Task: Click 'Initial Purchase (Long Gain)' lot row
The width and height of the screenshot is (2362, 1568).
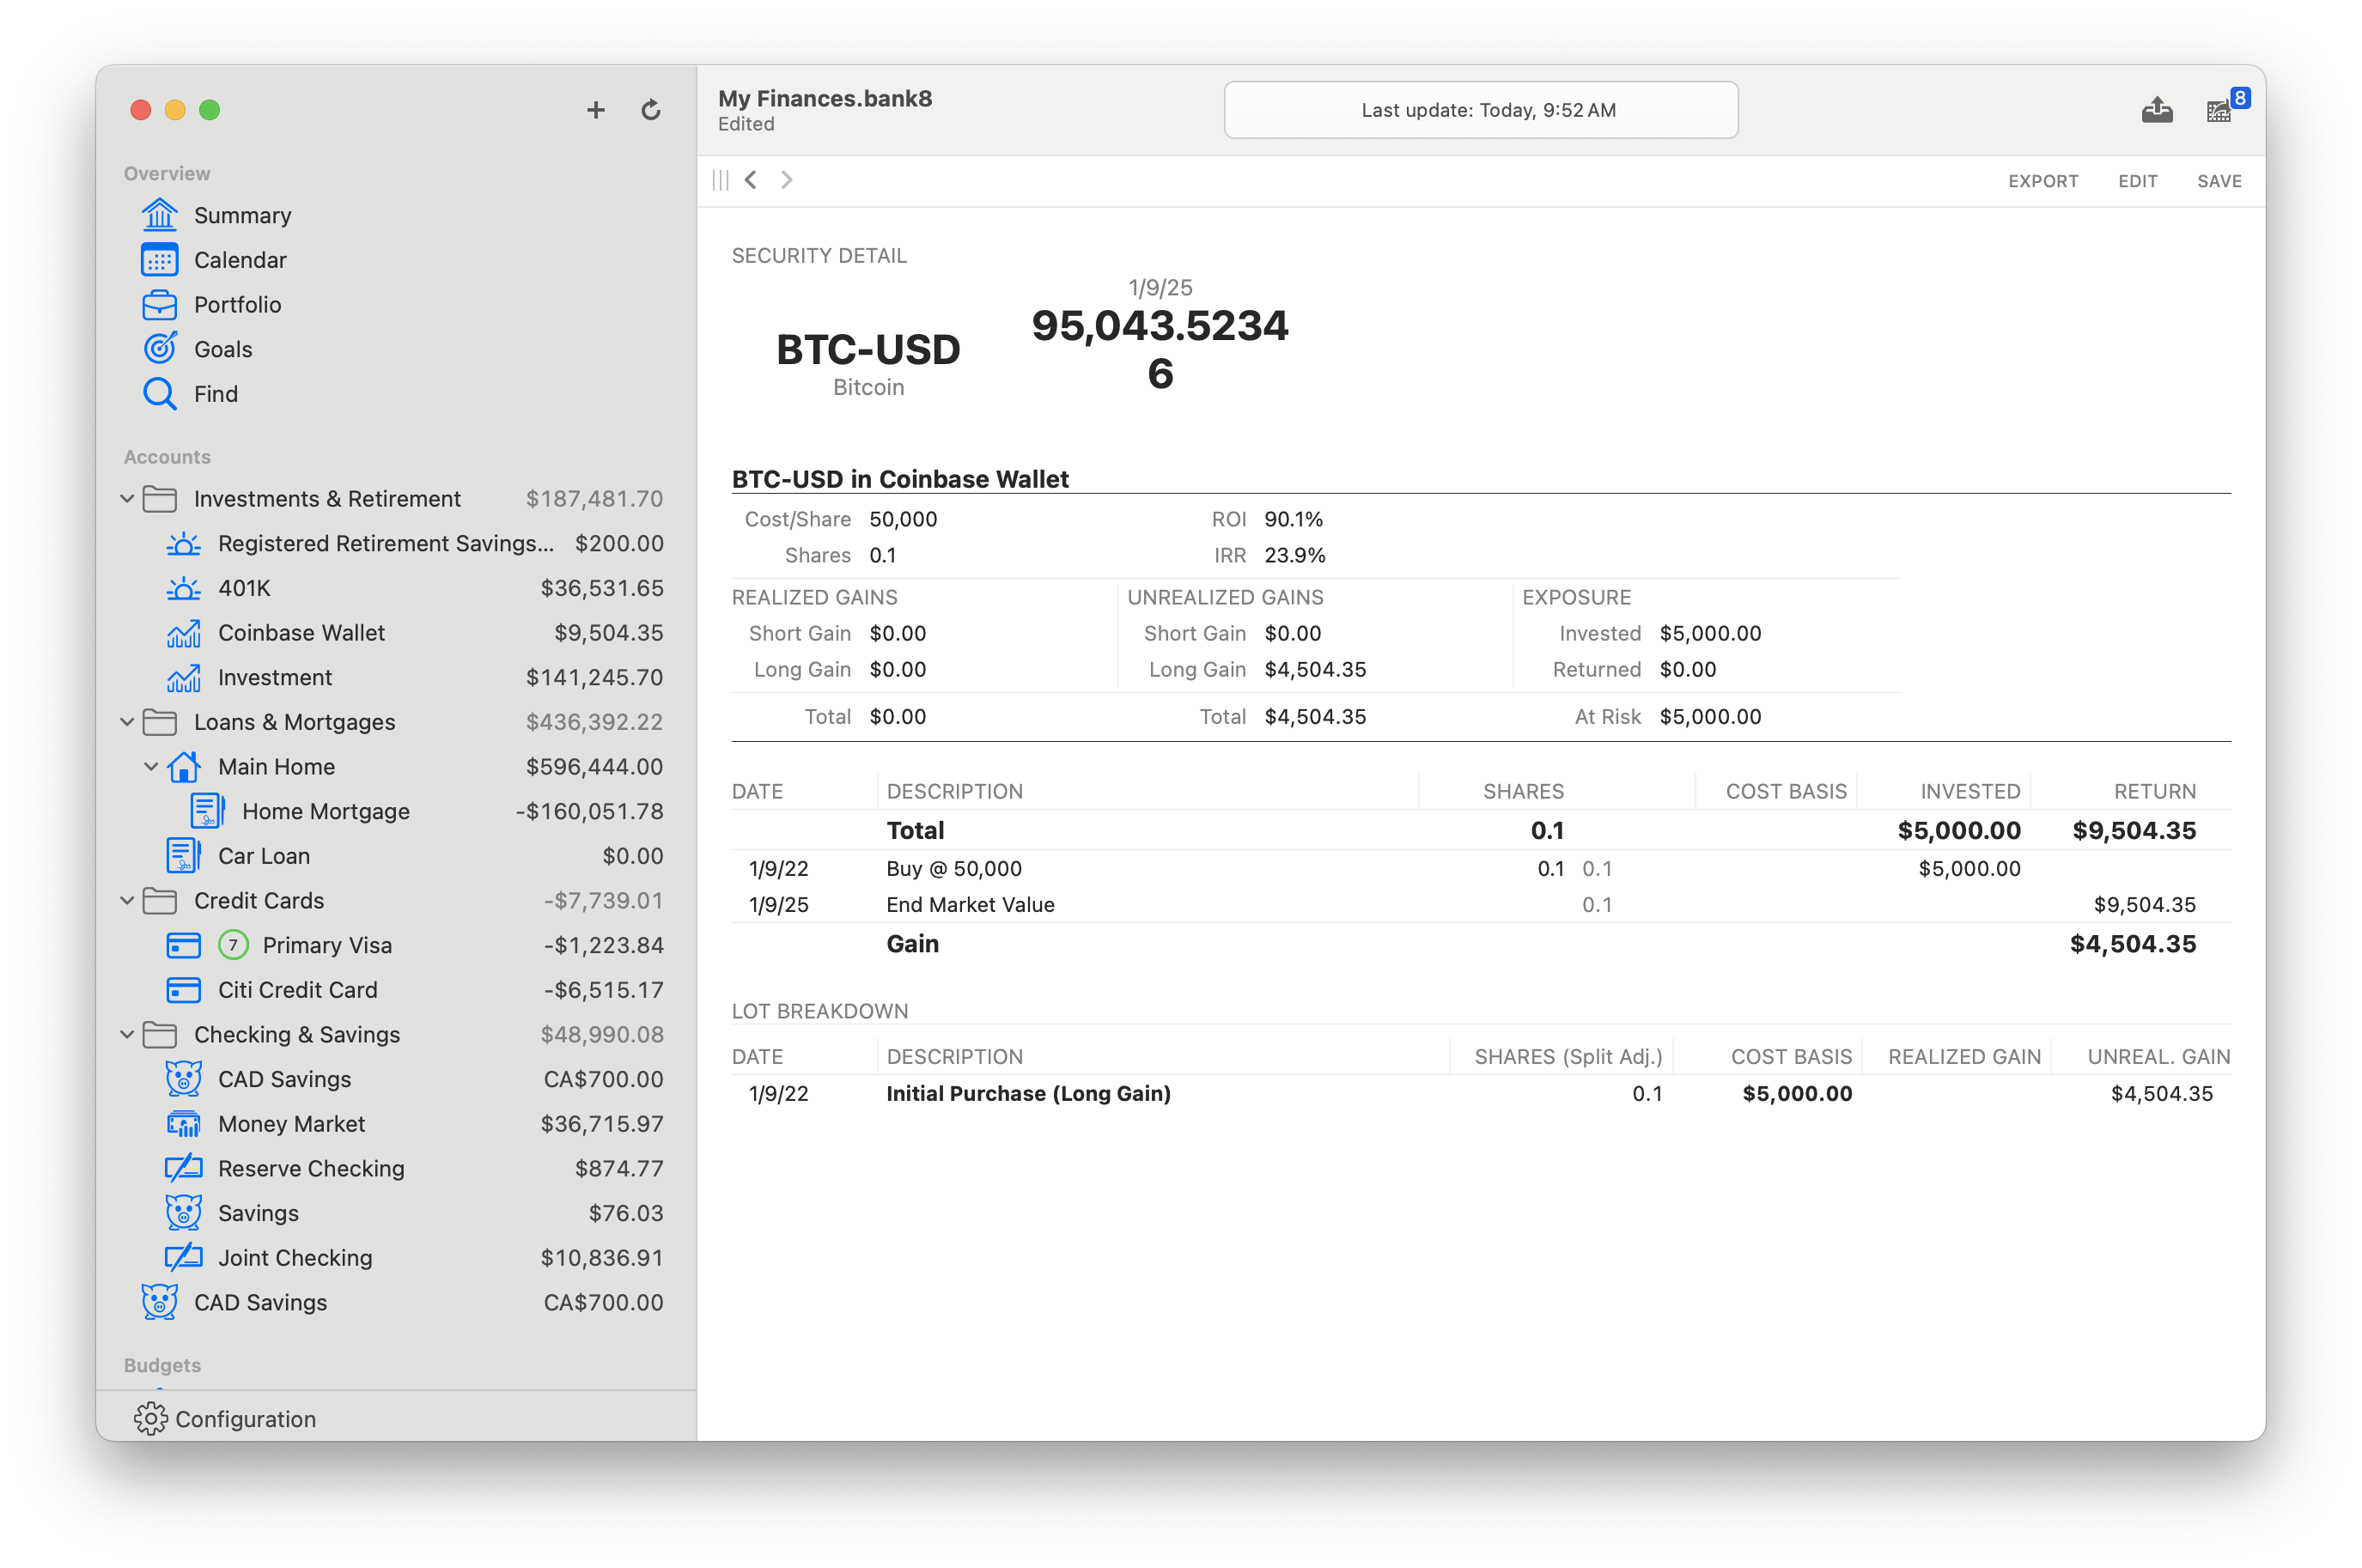Action: tap(1481, 1094)
